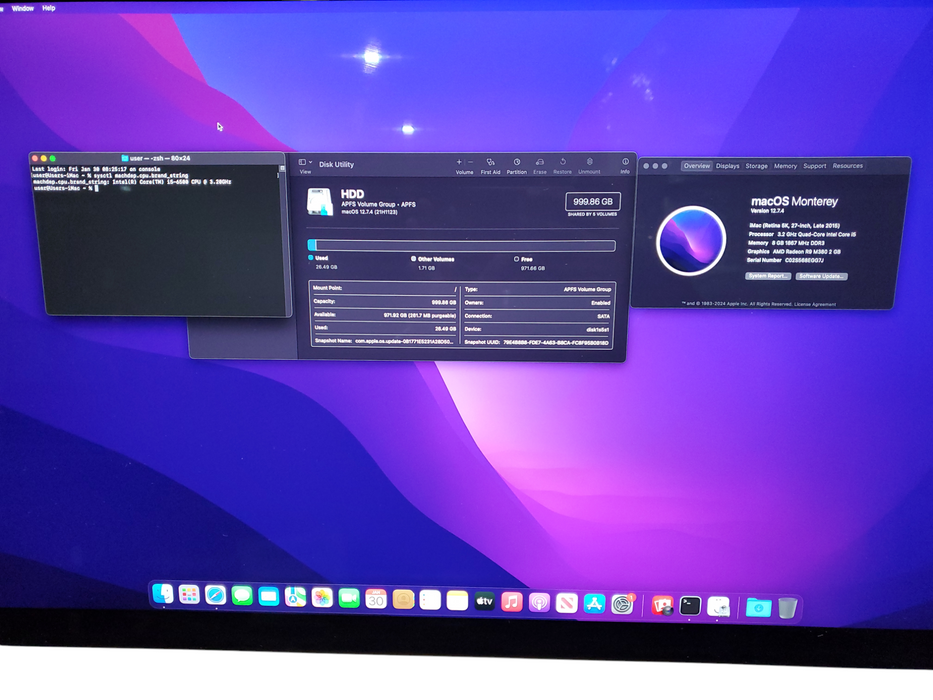Click the macOS Monterey logo image

691,240
